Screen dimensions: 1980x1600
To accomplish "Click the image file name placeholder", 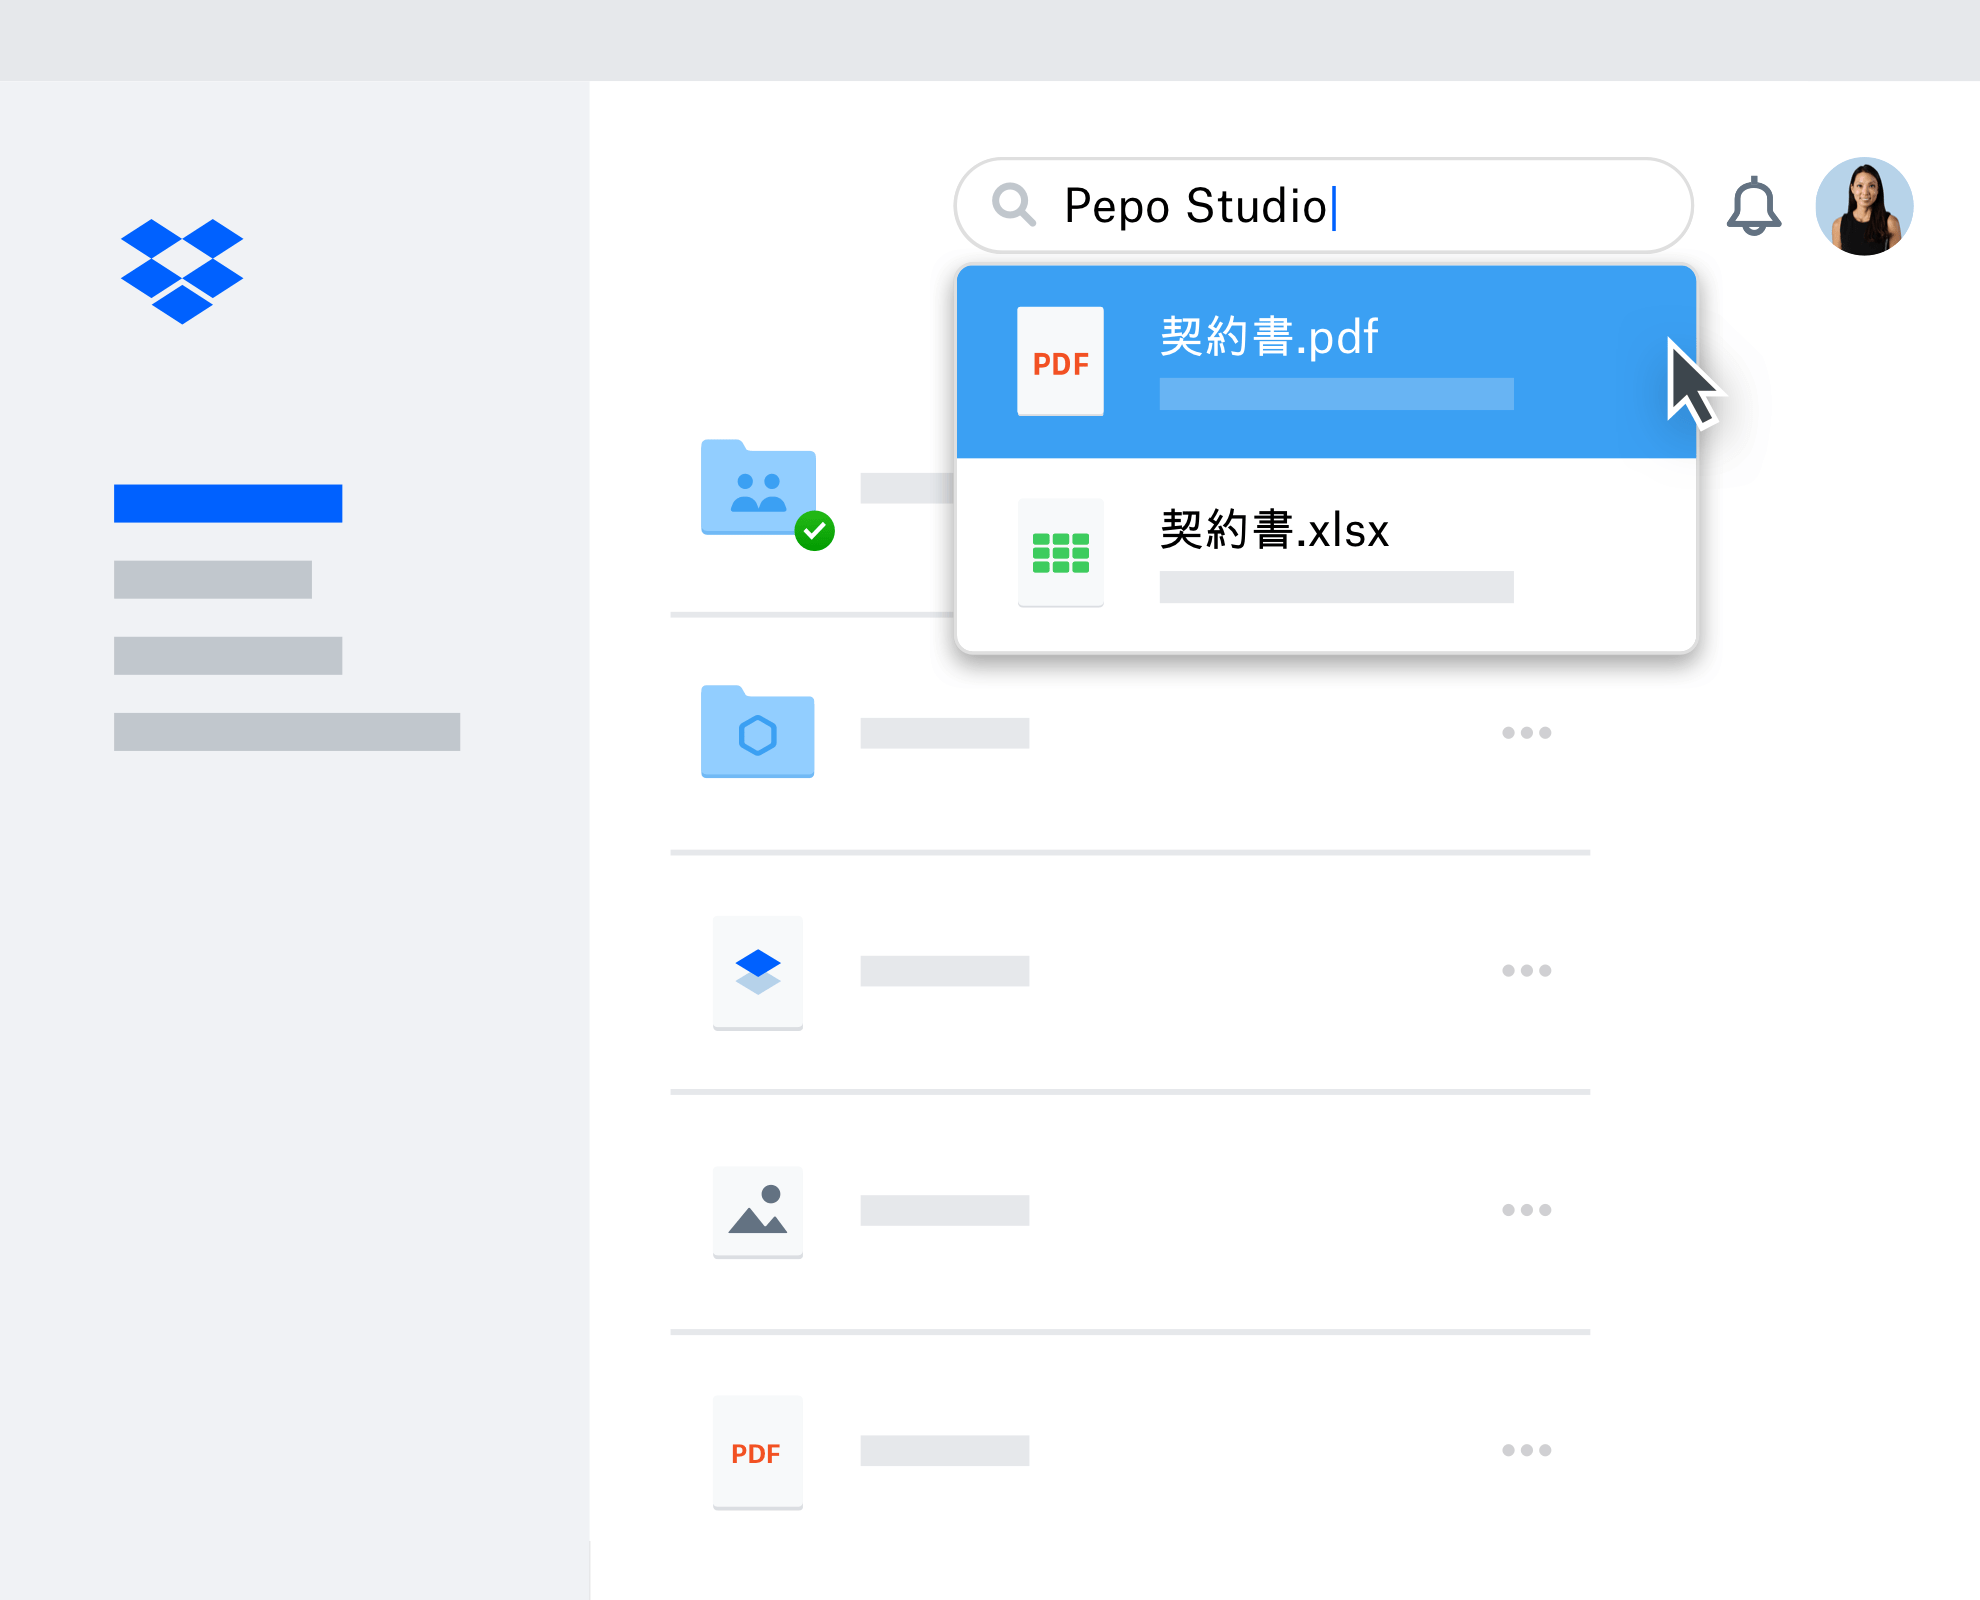I will pyautogui.click(x=945, y=1210).
